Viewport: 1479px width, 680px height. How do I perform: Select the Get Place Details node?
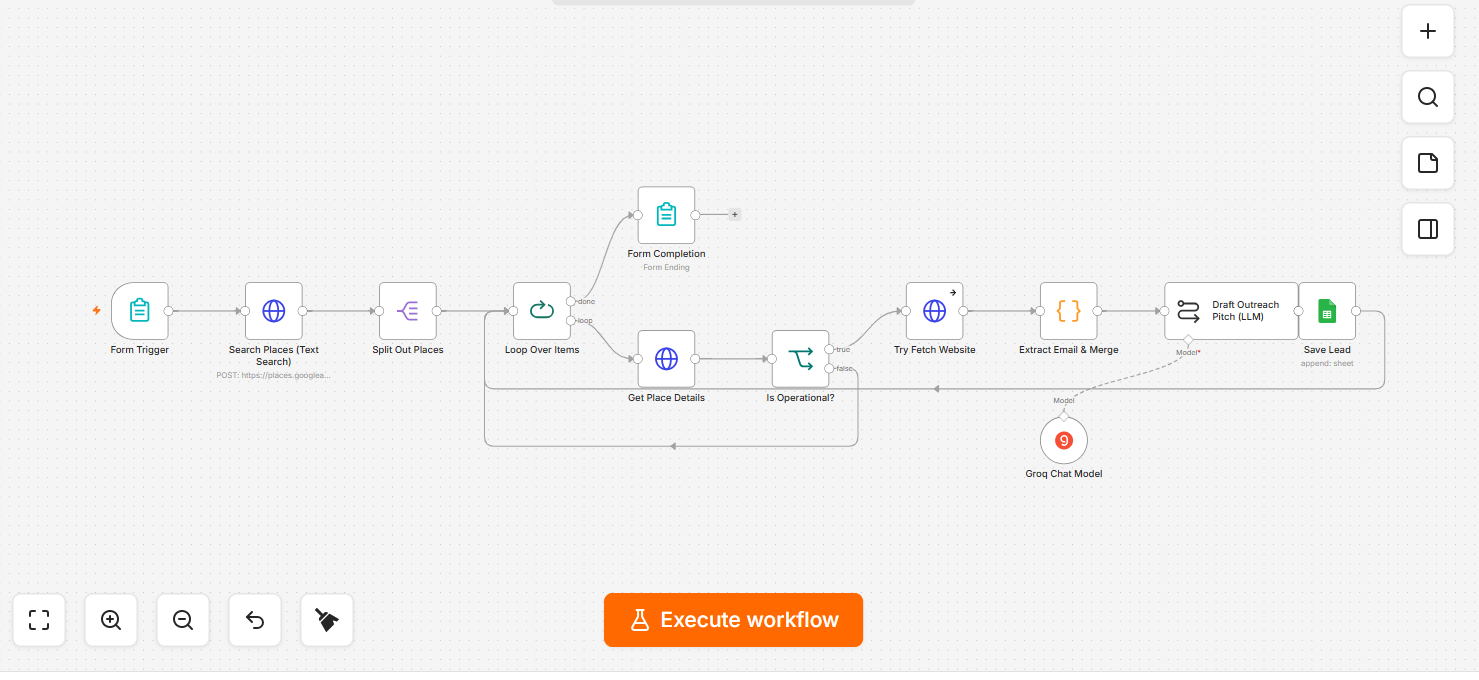coord(666,358)
